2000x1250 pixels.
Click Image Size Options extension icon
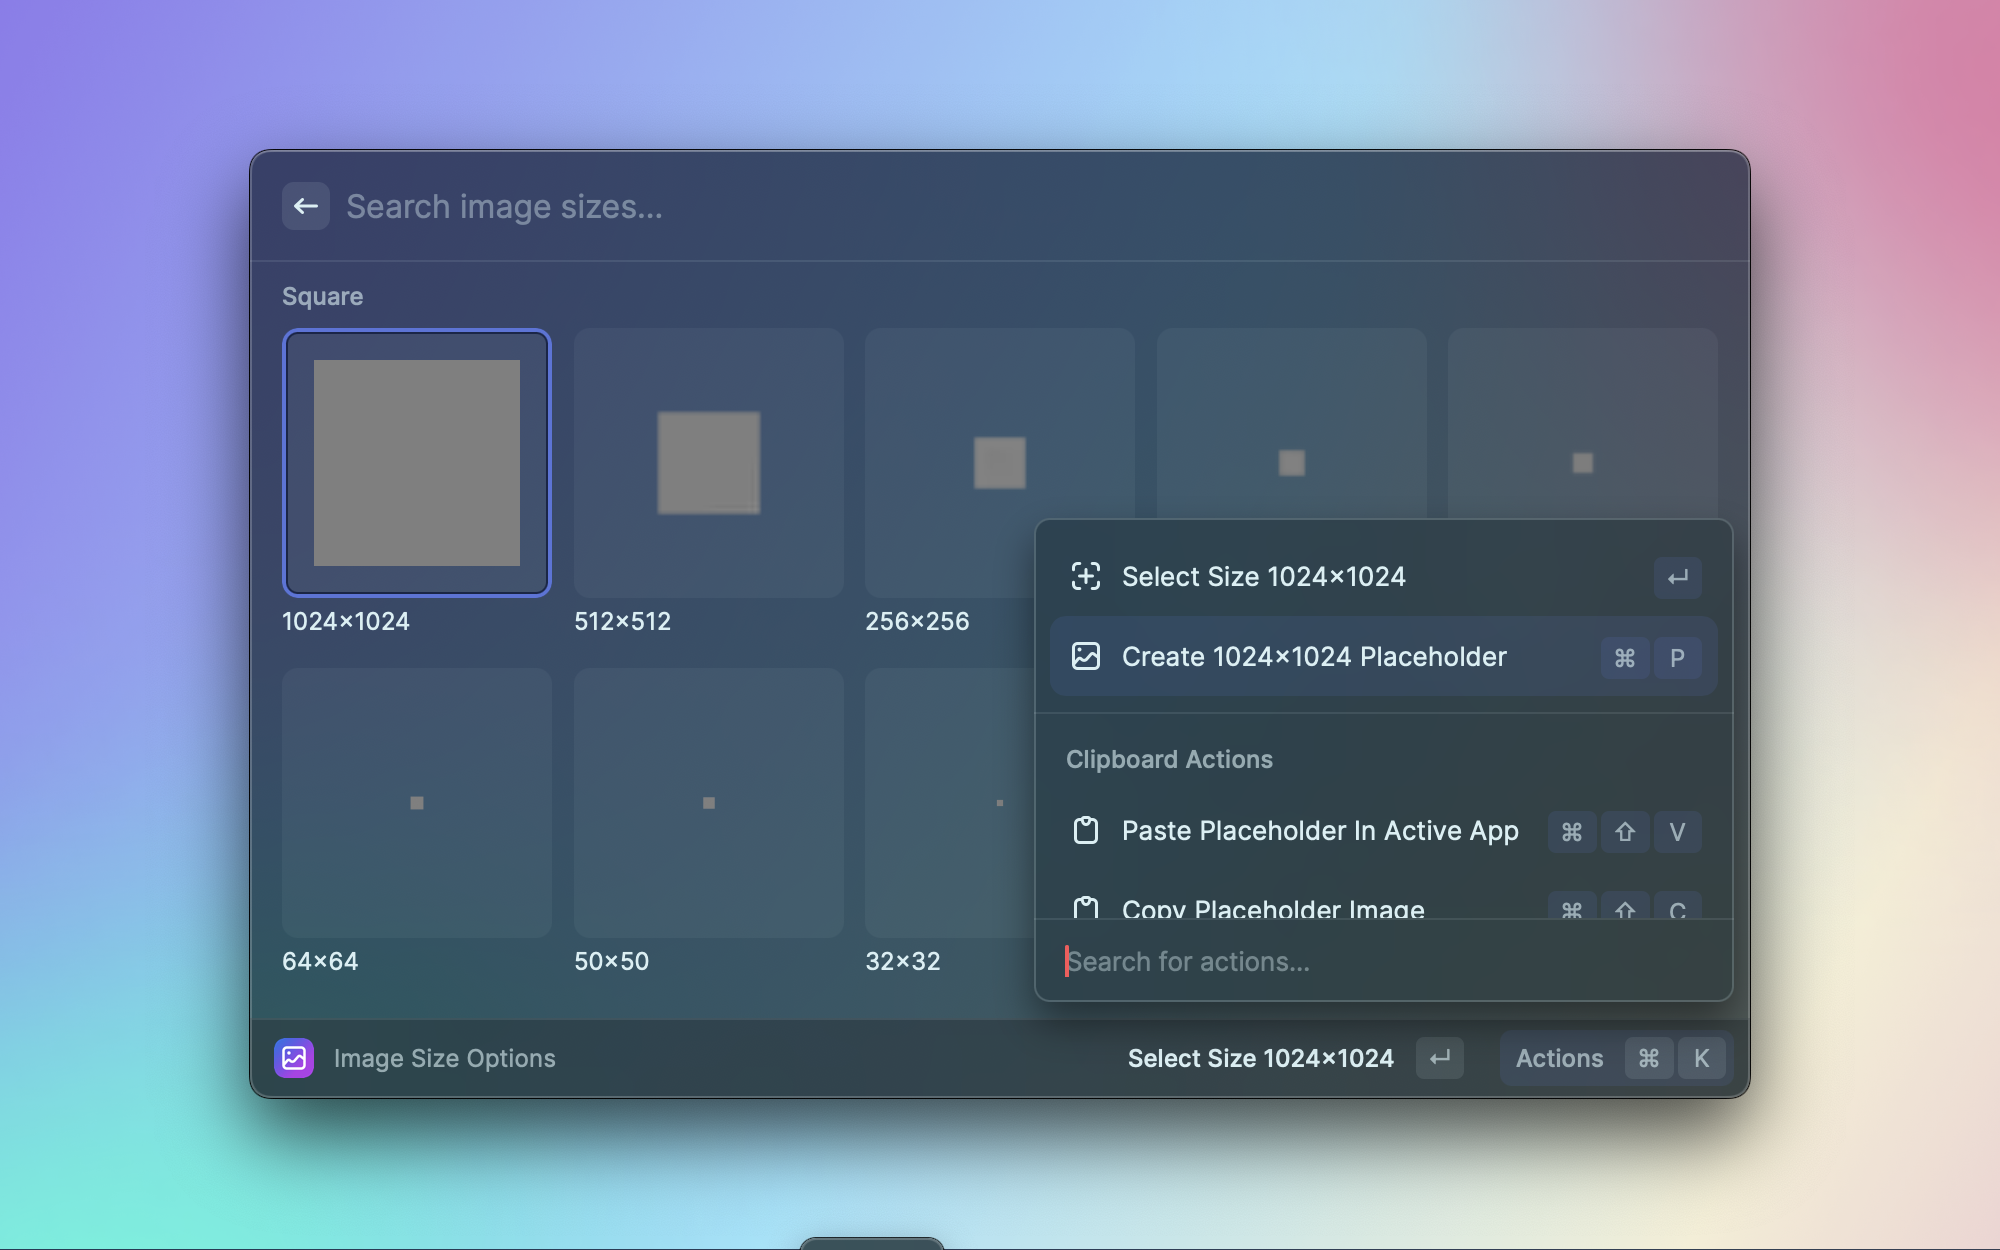[294, 1058]
